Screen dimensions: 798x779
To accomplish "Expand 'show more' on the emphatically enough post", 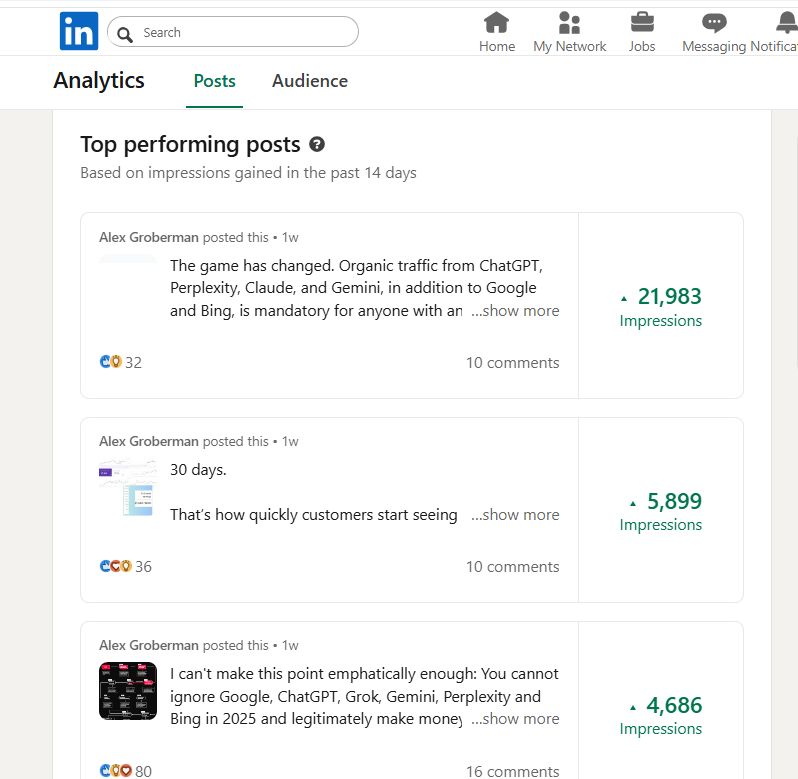I will pos(515,718).
